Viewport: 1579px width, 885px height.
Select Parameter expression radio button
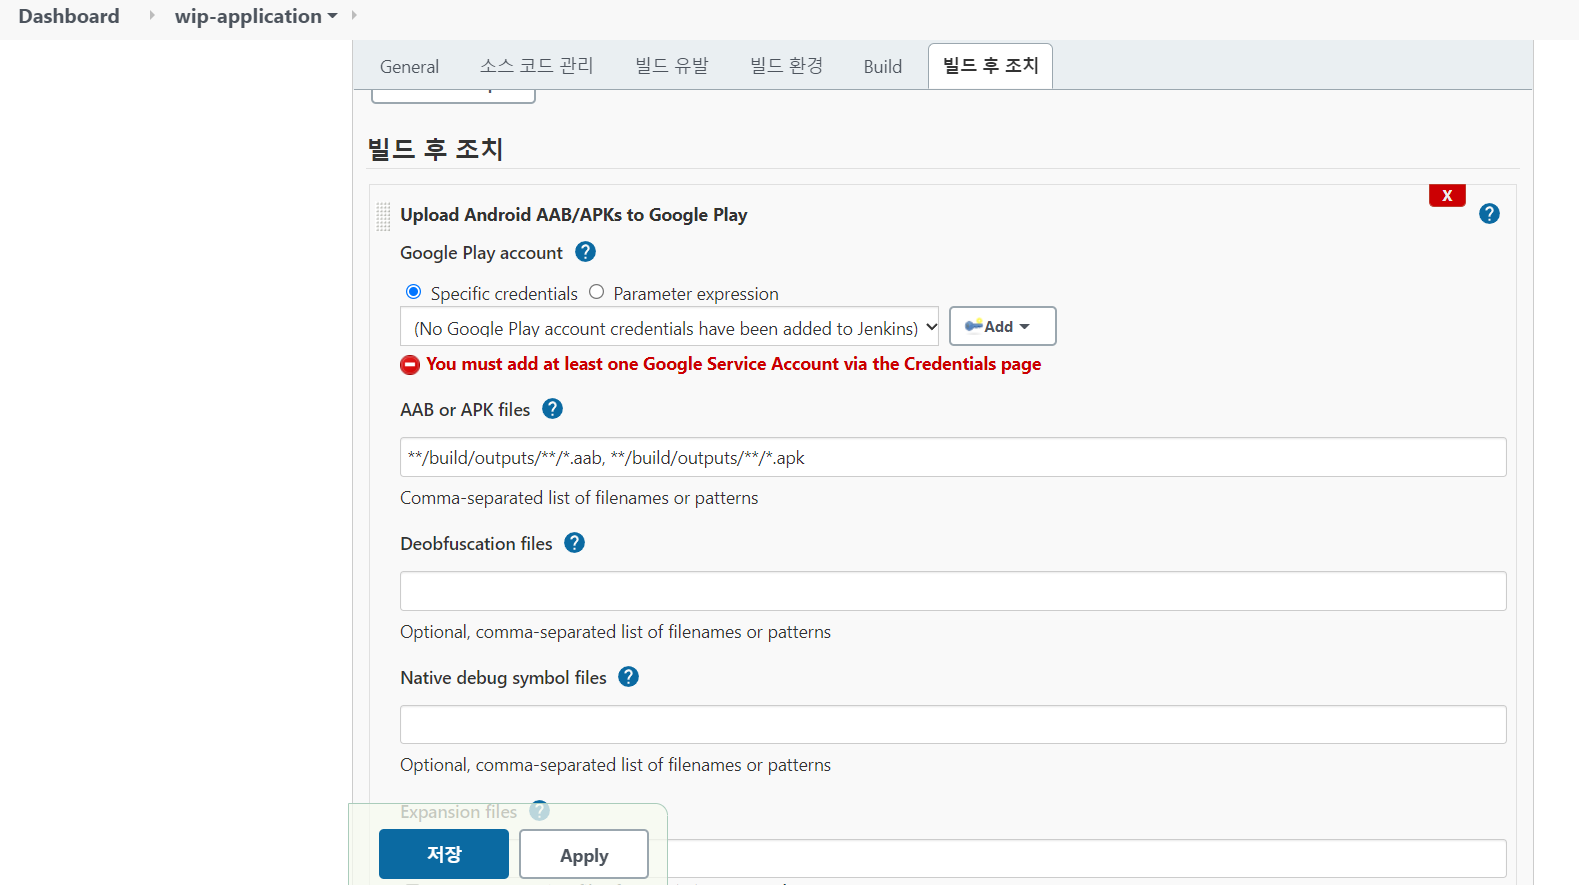click(597, 292)
